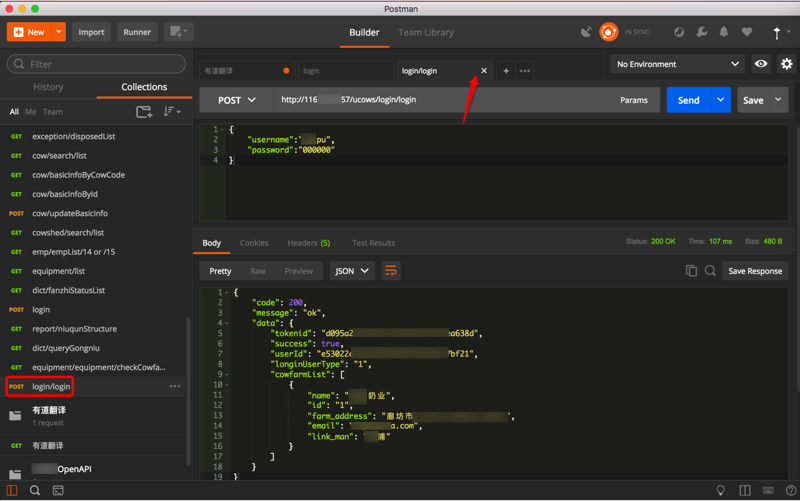
Task: Open the login/login request options ellipsis
Action: click(175, 386)
